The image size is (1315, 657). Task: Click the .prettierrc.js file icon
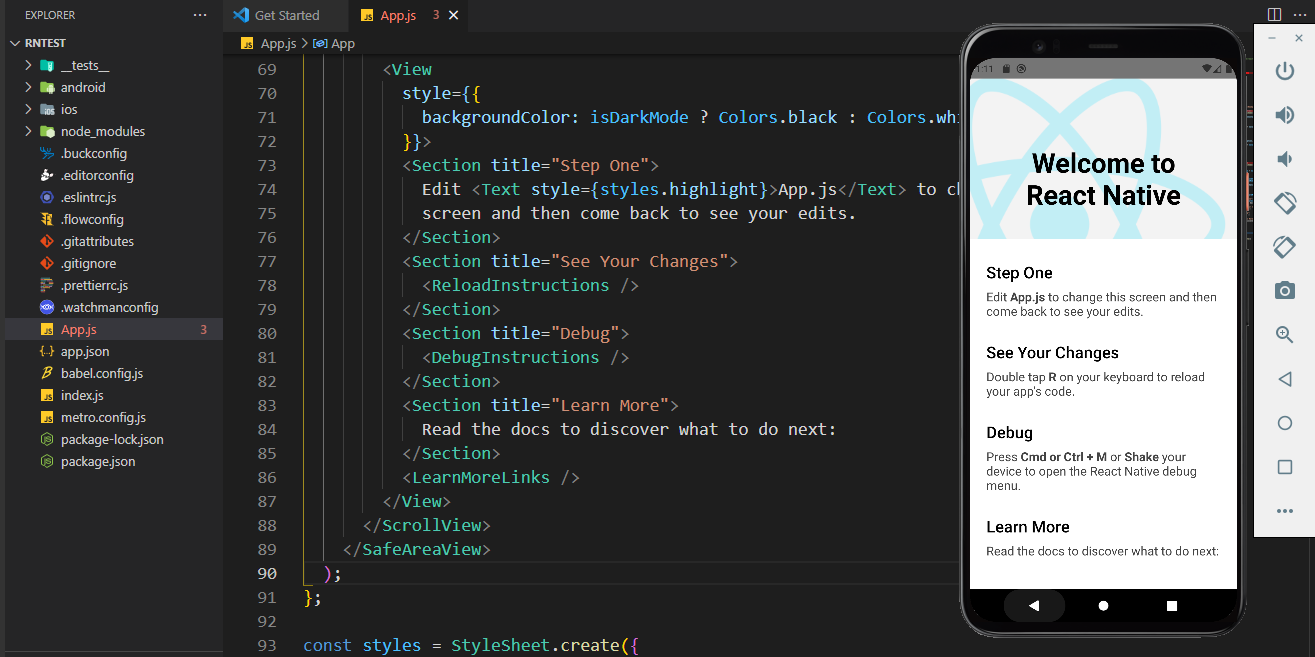[47, 285]
